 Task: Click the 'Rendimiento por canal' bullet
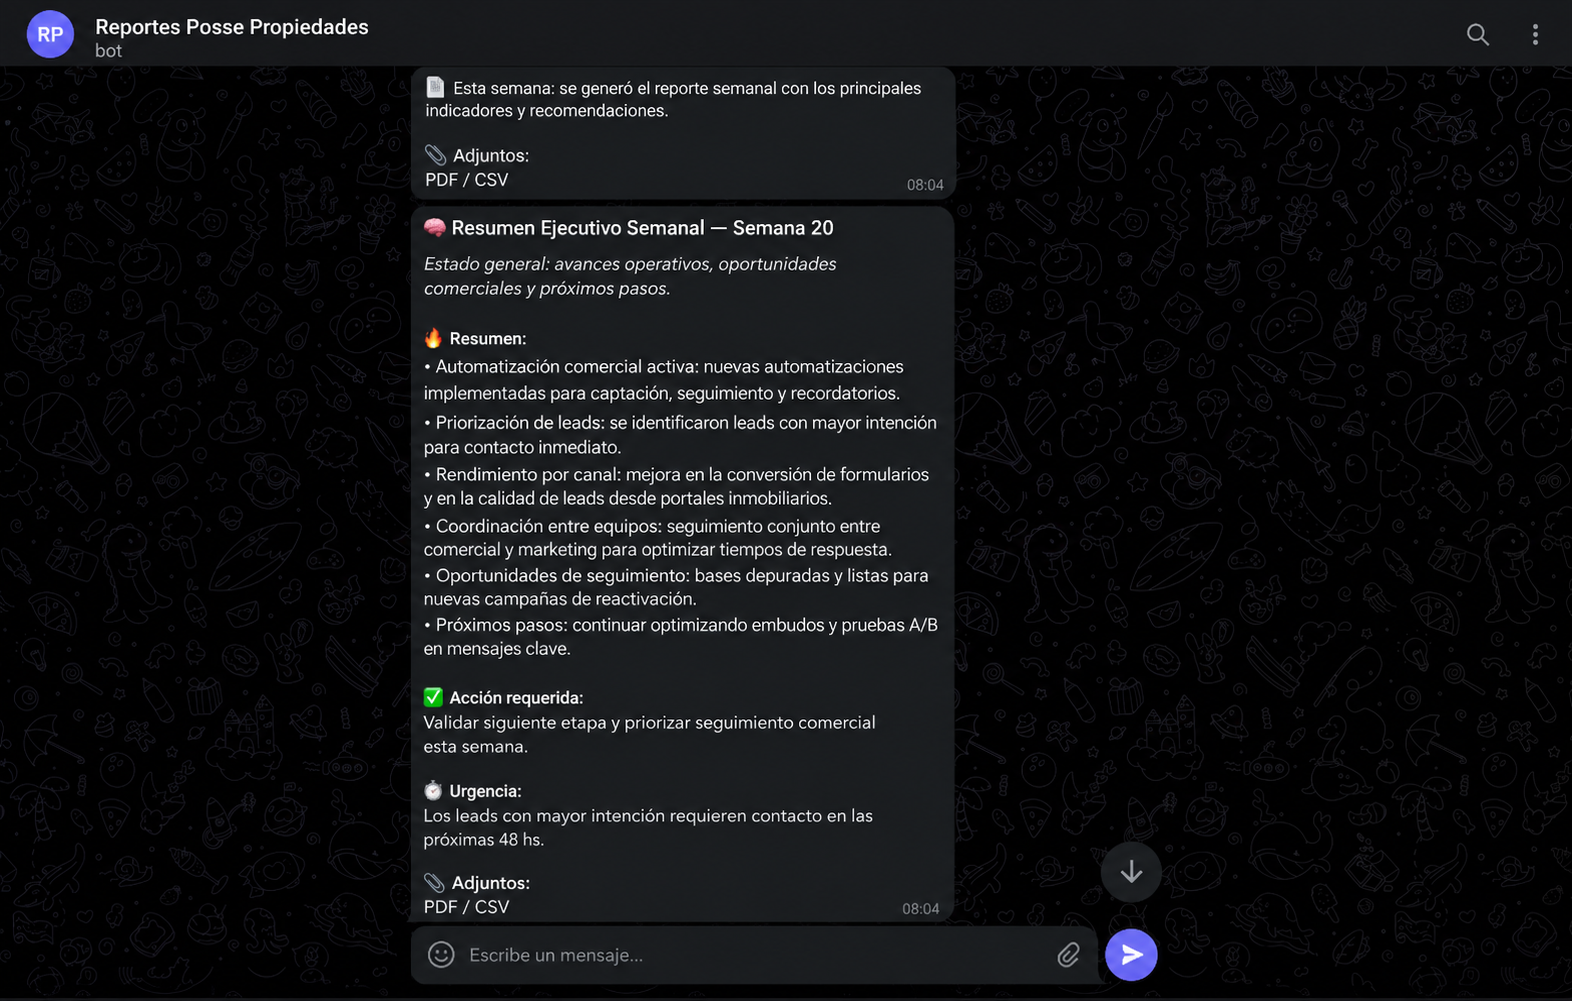pyautogui.click(x=676, y=486)
